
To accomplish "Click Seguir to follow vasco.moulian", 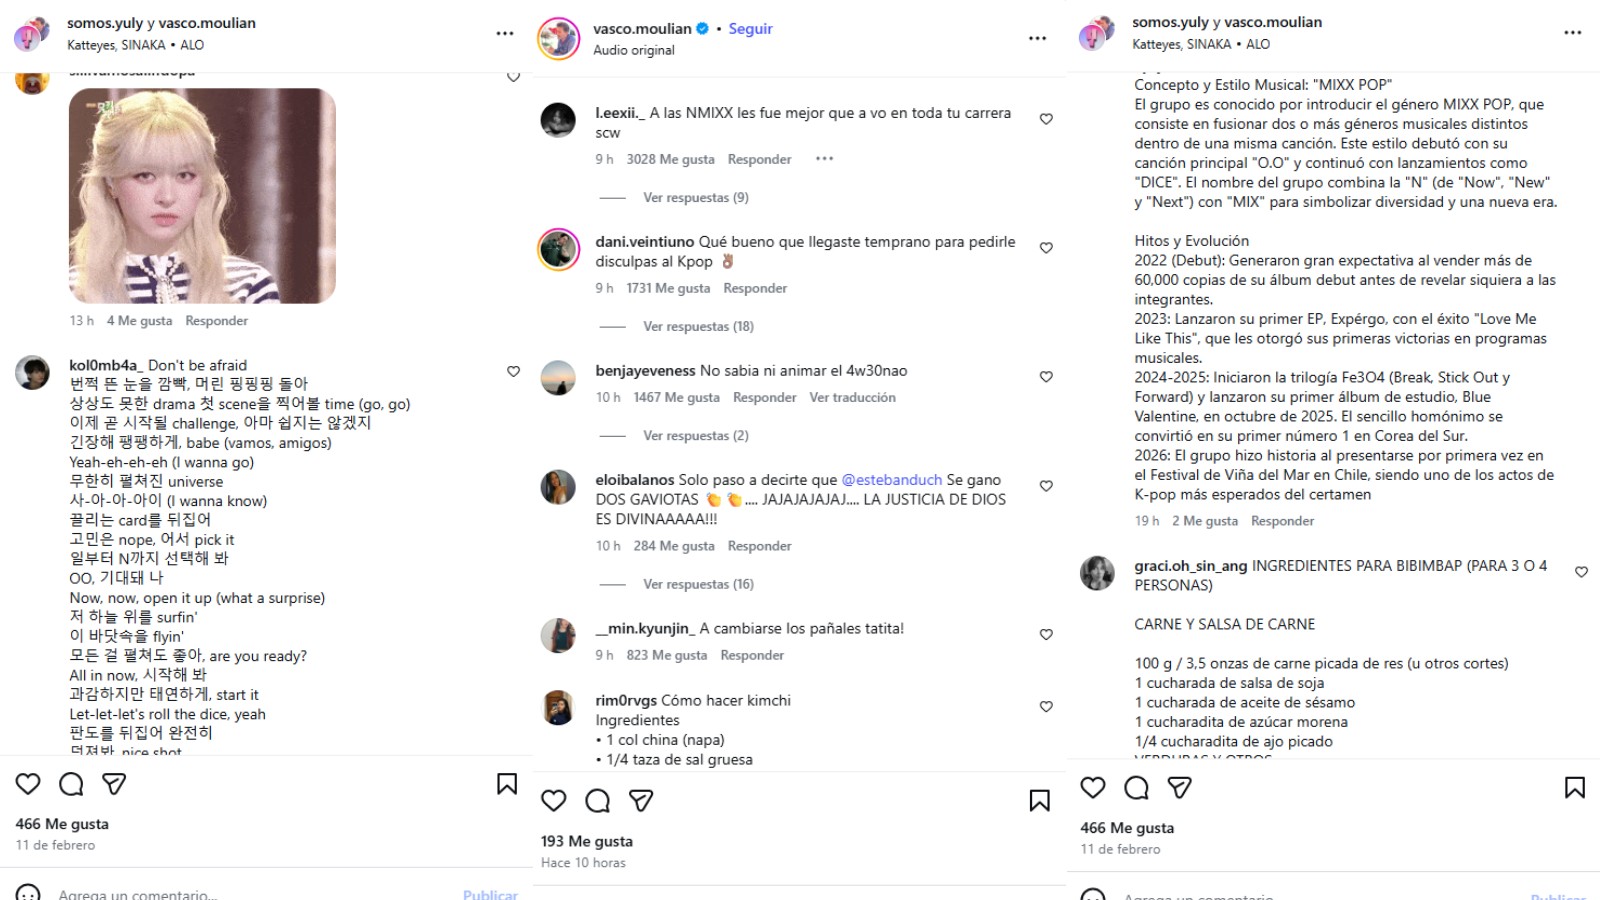I will click(x=750, y=29).
